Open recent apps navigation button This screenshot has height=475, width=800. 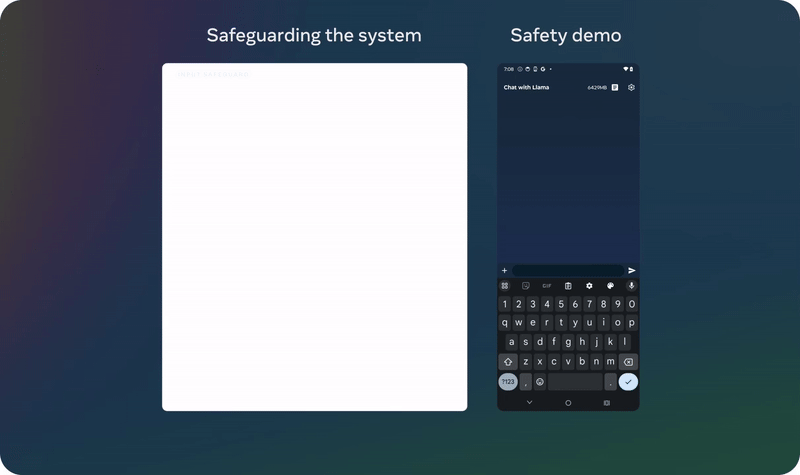pos(607,403)
